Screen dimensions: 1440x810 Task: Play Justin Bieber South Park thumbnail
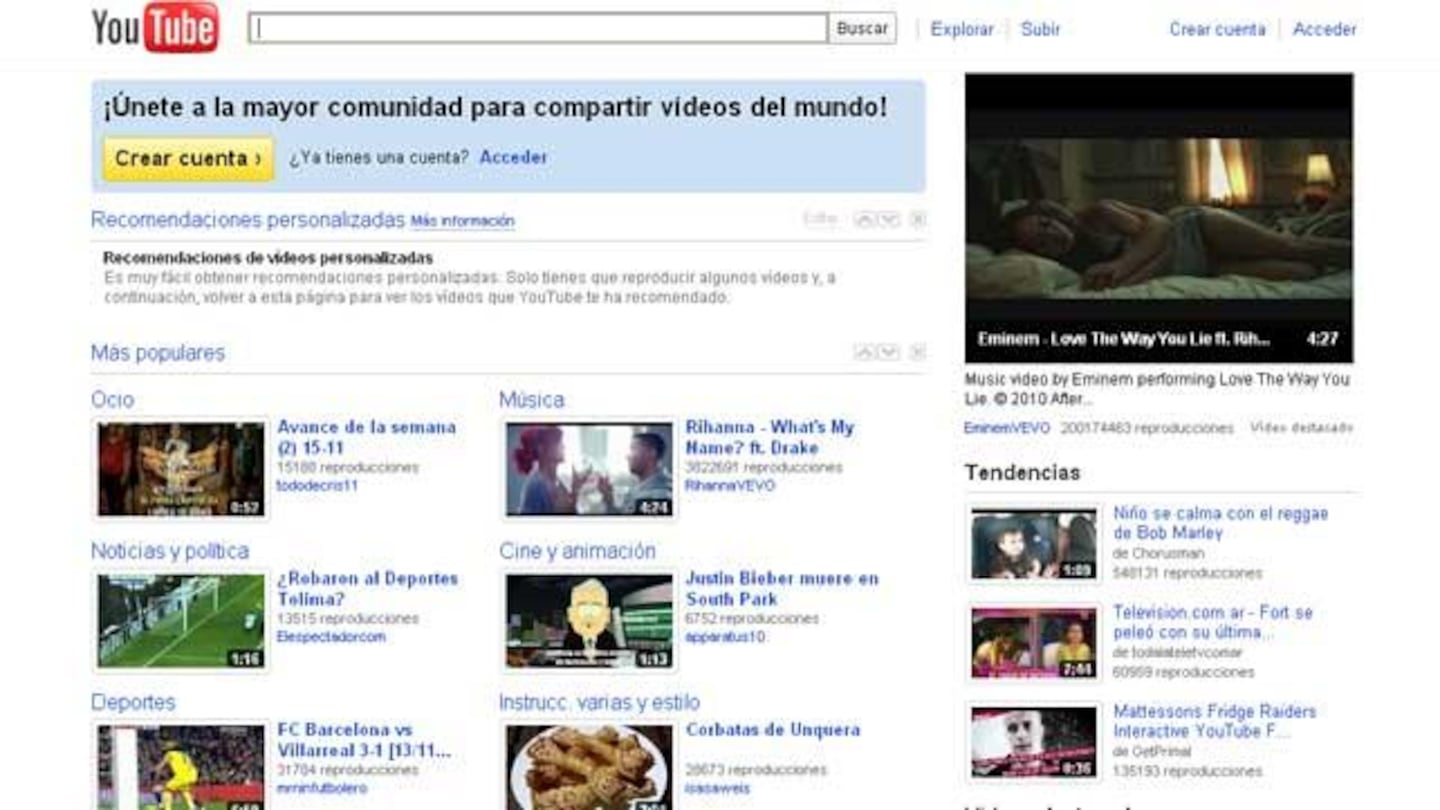(589, 620)
